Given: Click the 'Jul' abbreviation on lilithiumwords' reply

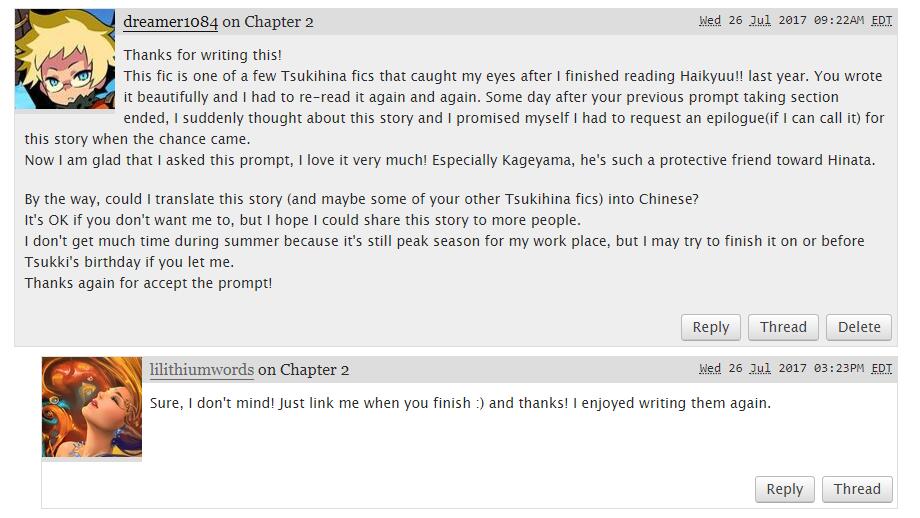Looking at the screenshot, I should coord(760,369).
